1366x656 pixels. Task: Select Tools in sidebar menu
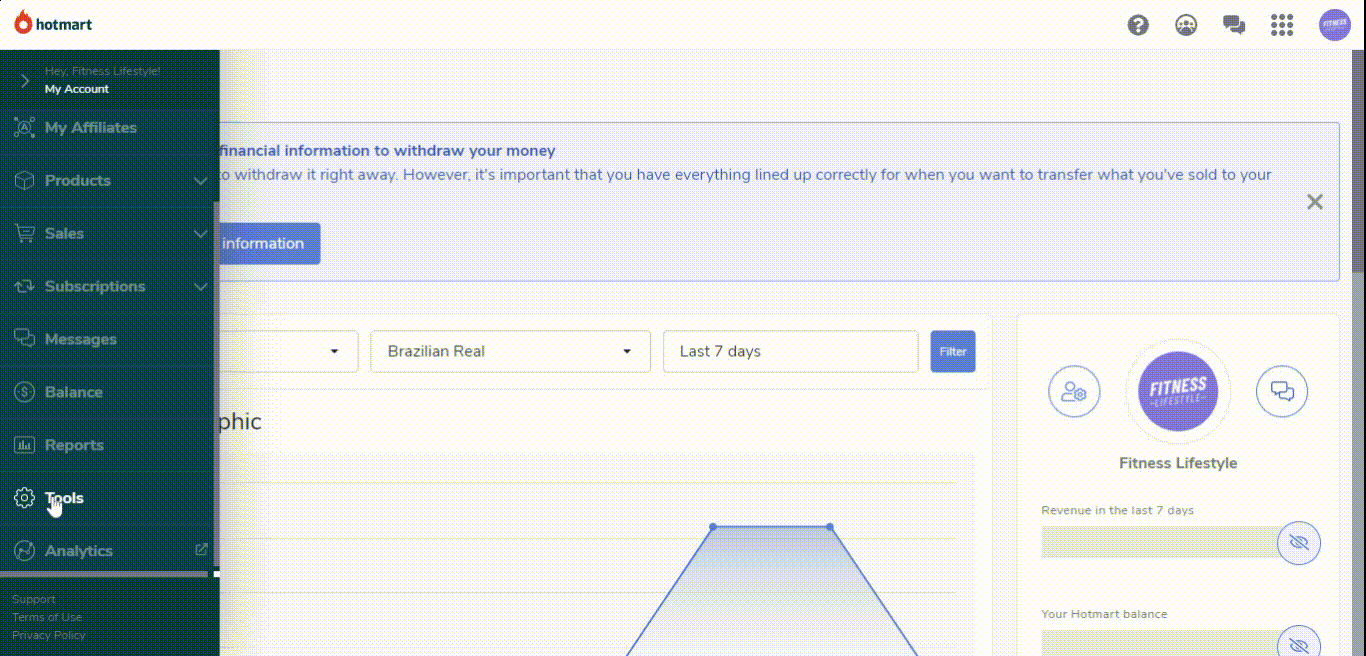pos(64,498)
